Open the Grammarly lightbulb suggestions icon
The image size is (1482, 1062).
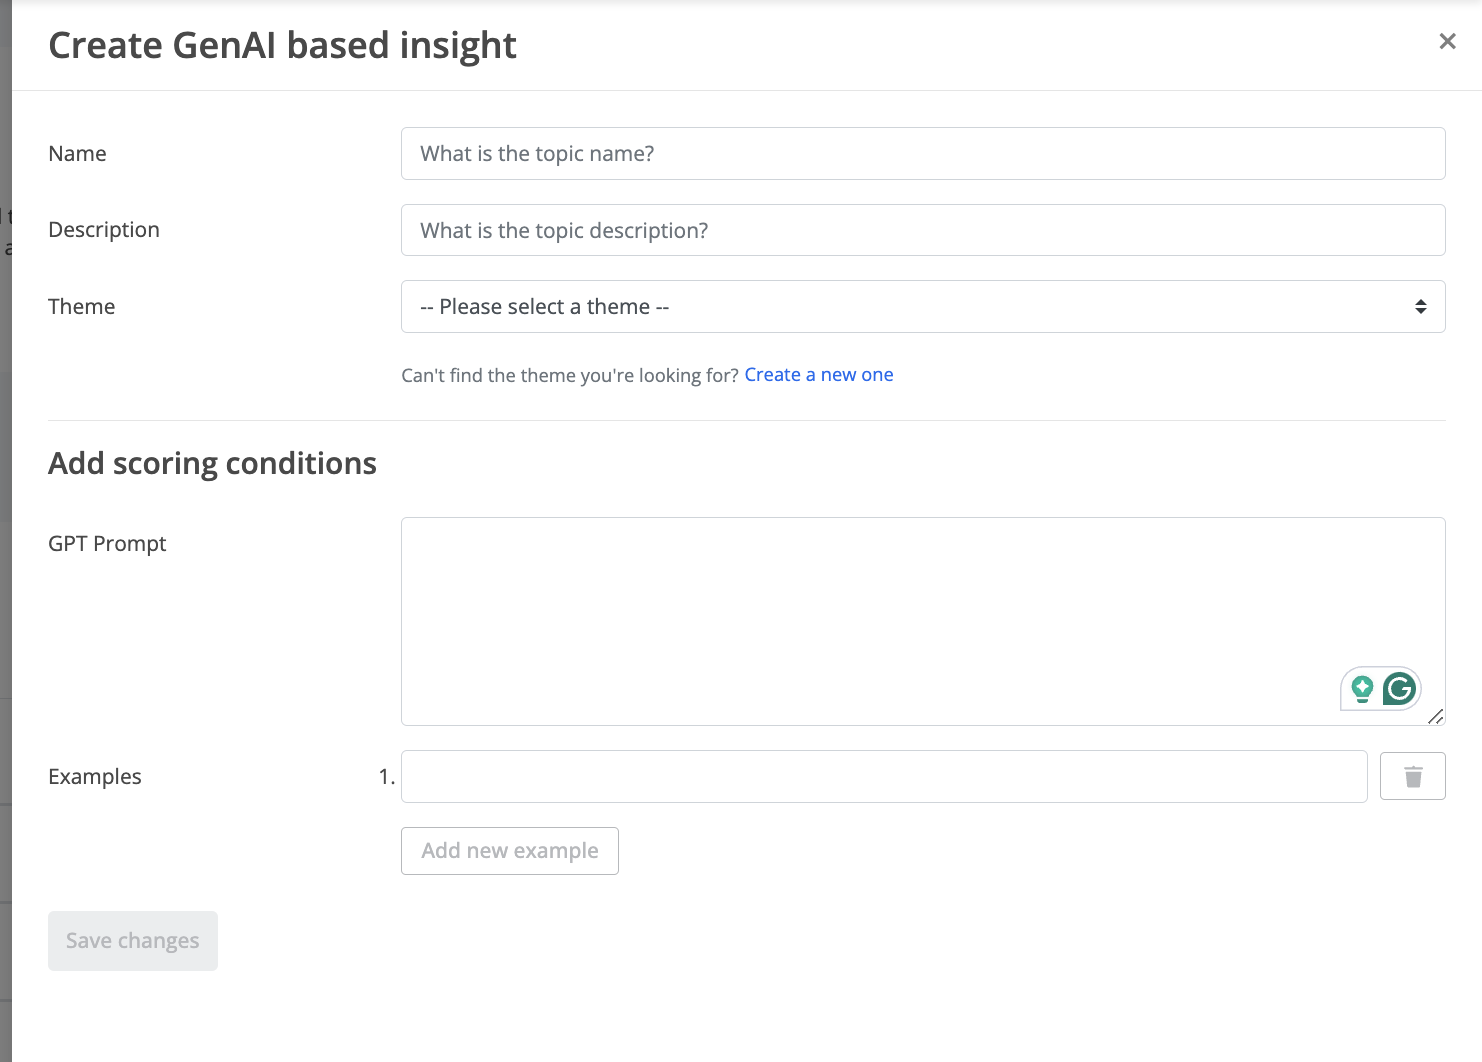[x=1362, y=688]
